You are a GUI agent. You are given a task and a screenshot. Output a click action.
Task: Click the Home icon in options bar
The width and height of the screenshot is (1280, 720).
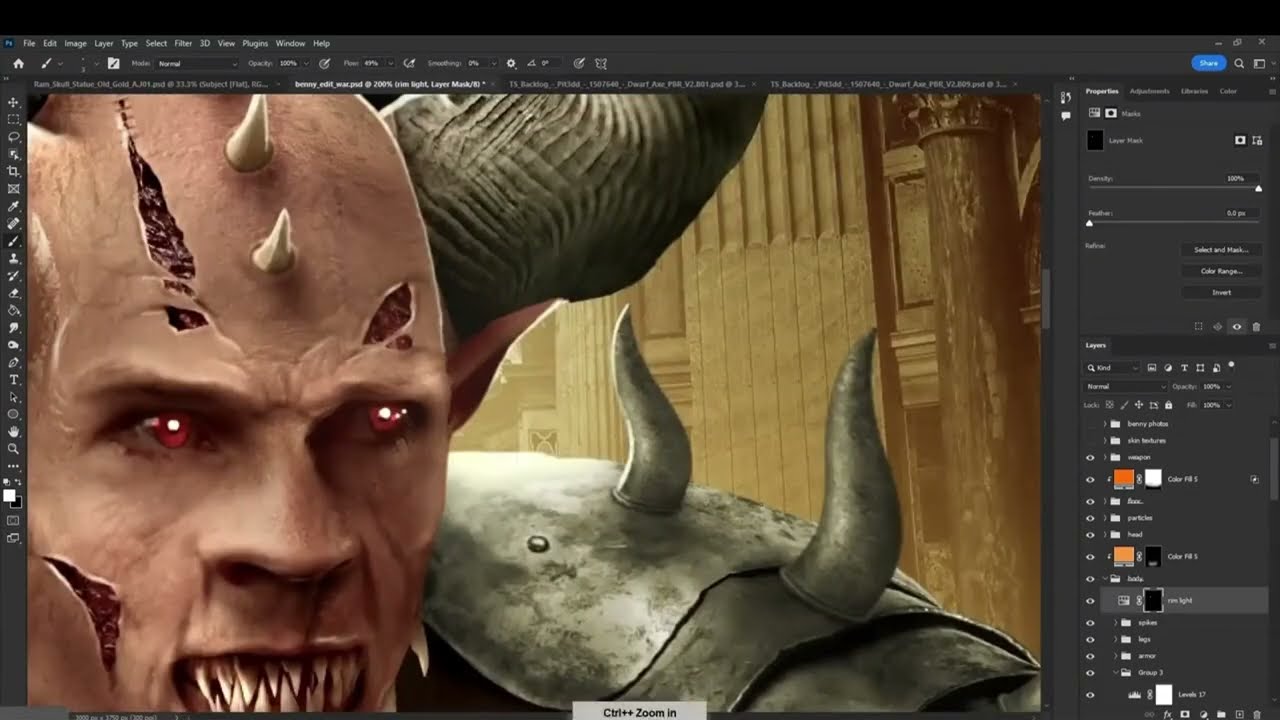point(18,63)
